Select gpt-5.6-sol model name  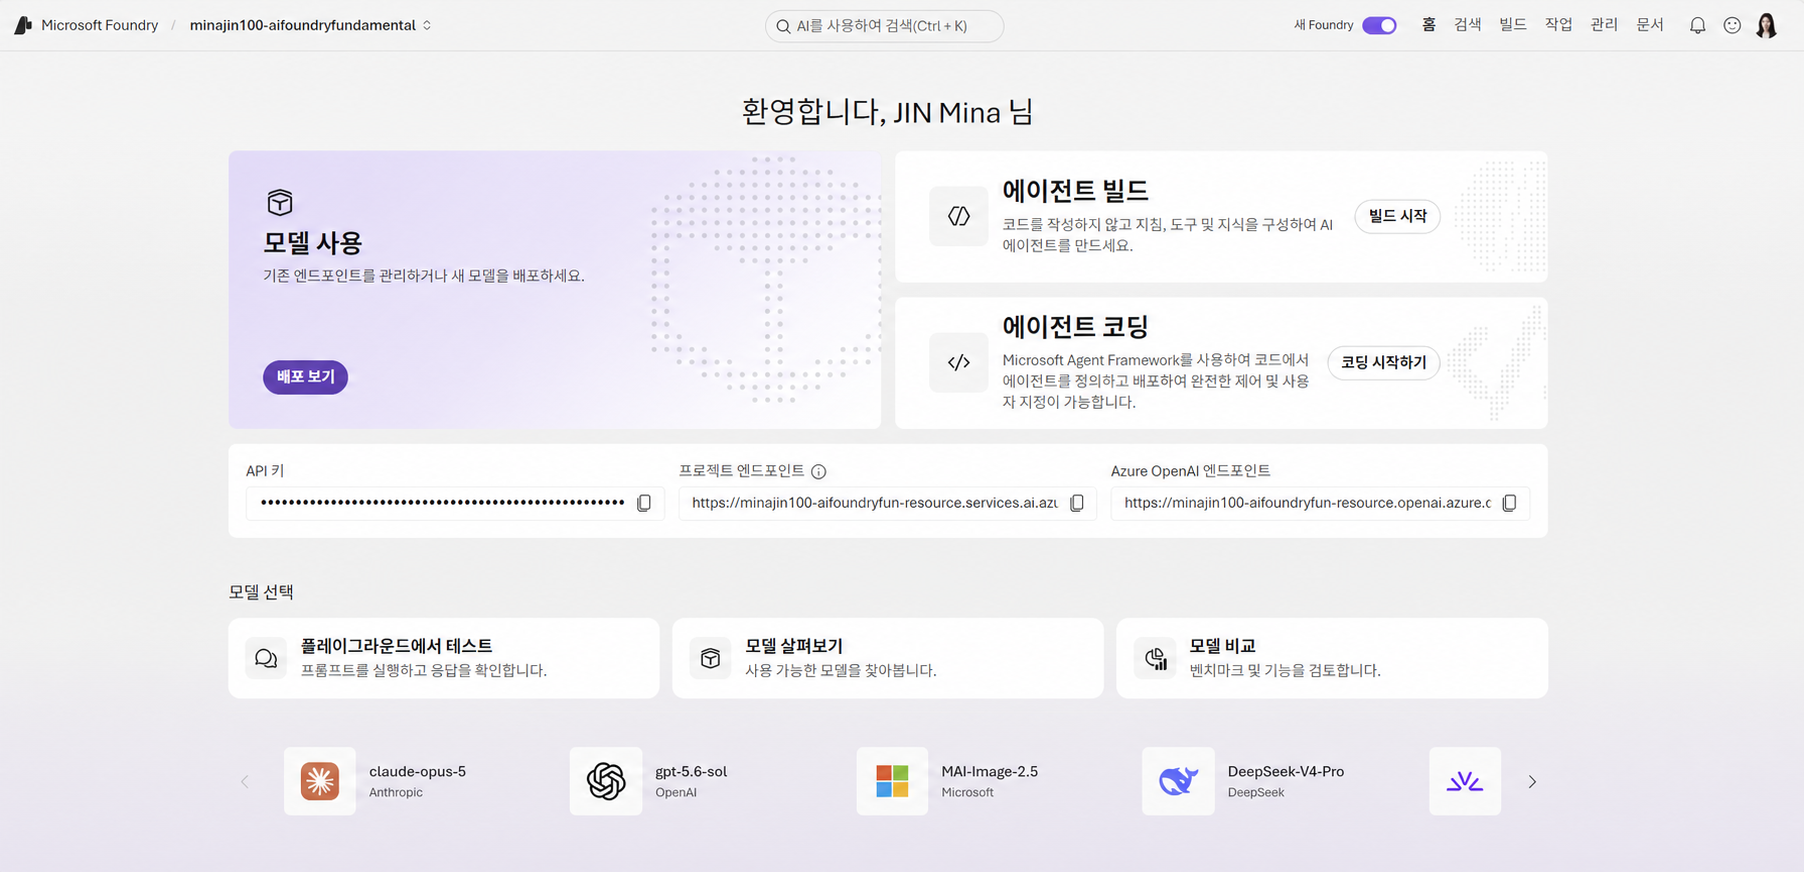[691, 771]
